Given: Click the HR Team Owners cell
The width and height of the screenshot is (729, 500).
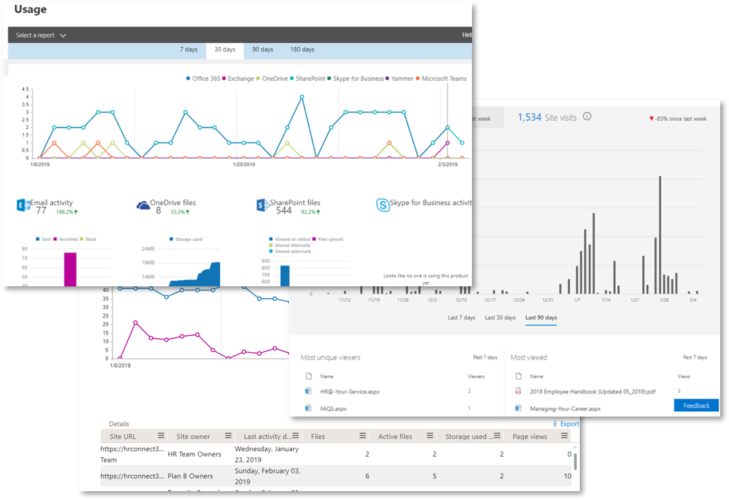Looking at the screenshot, I should click(194, 454).
